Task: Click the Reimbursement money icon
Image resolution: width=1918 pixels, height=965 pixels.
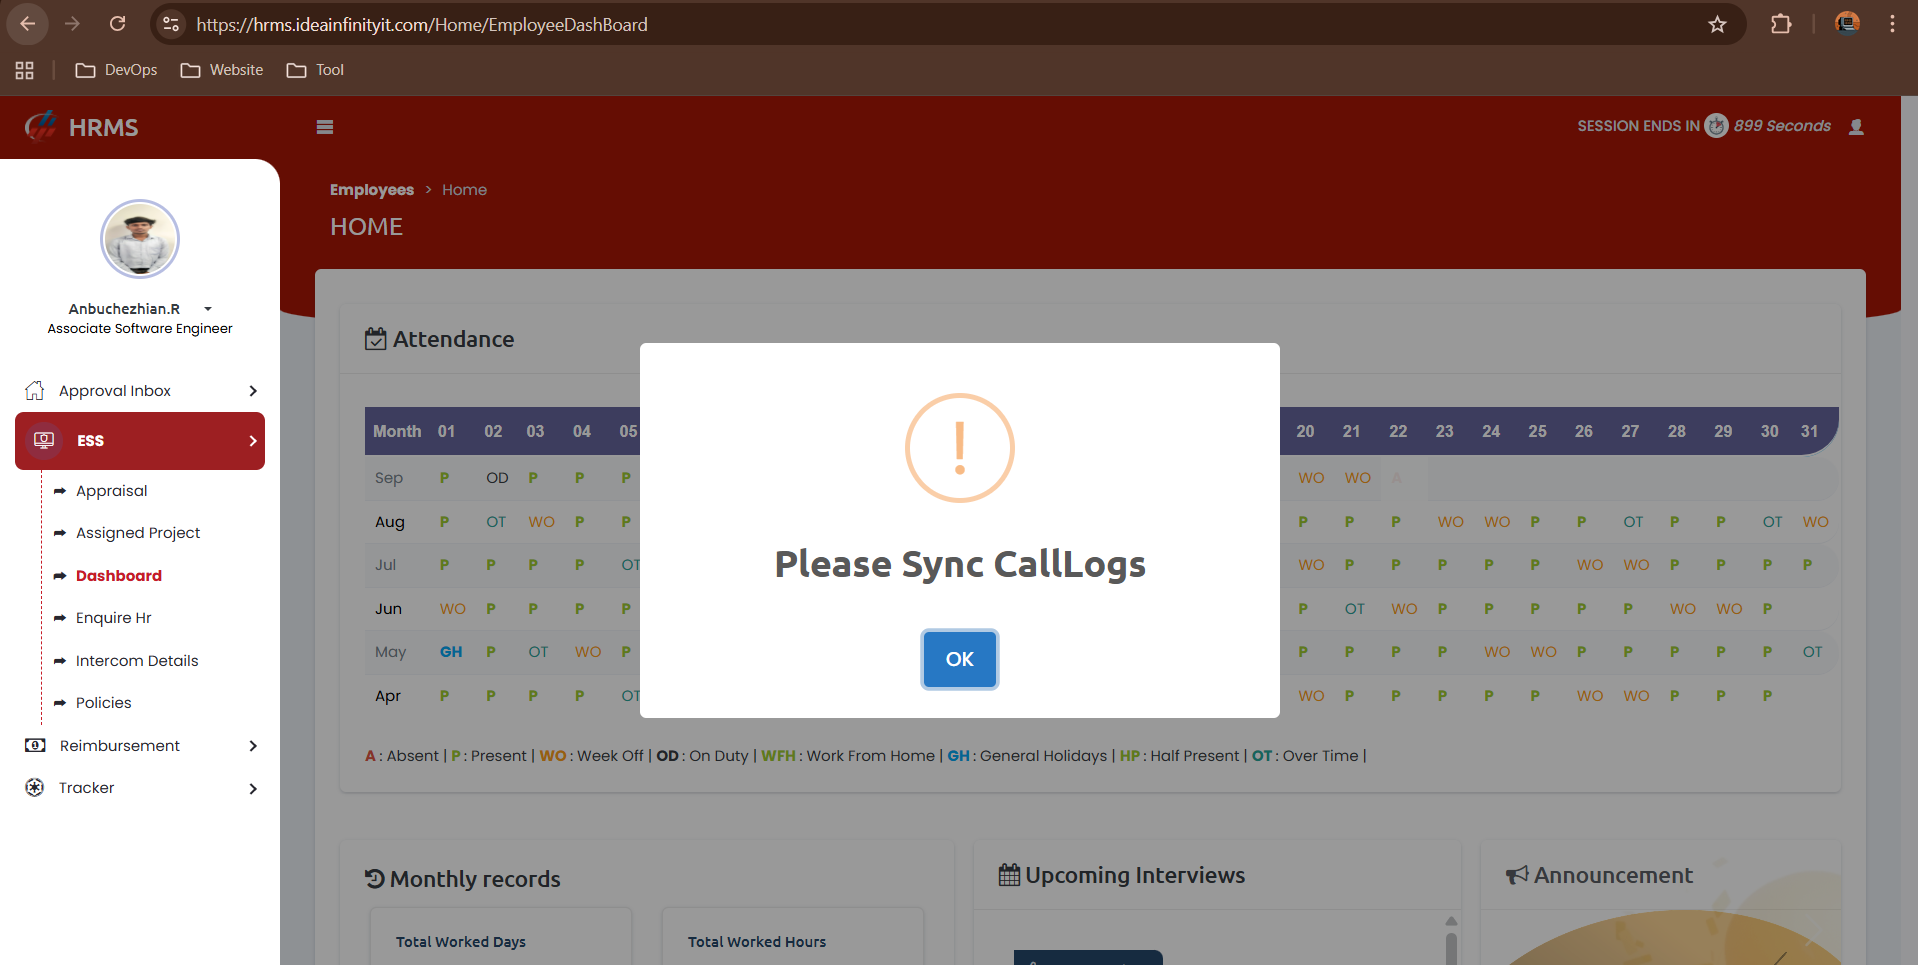Action: coord(35,745)
